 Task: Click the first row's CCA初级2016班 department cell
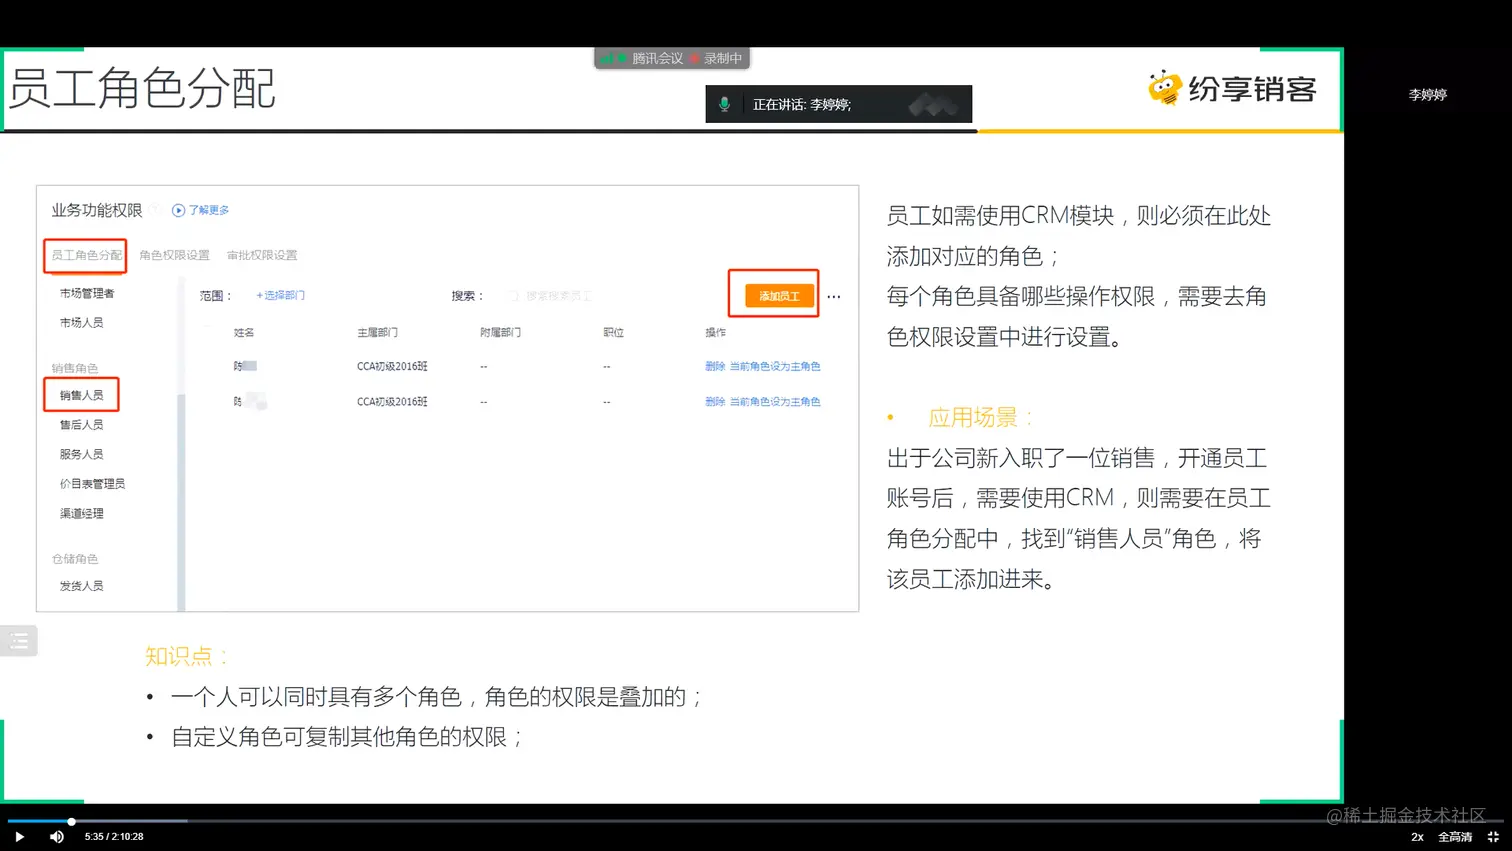pyautogui.click(x=392, y=367)
